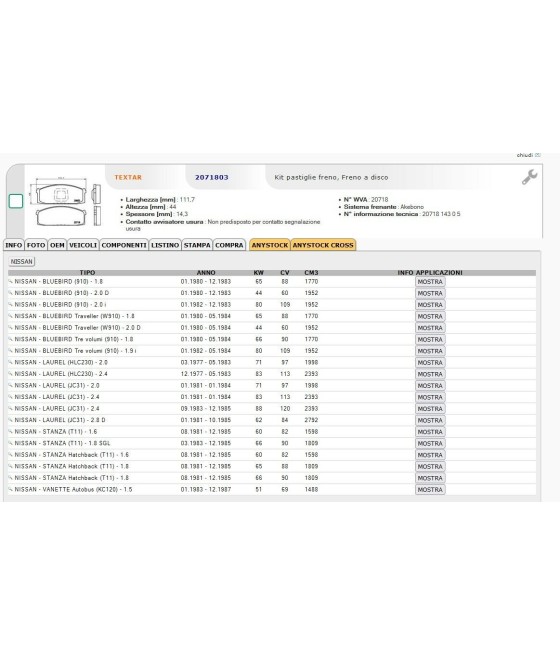Viewport: 560px width, 655px height.
Task: Select row NISSAN - BLUEBIRD (910) - 1.8
Action: coord(272,282)
